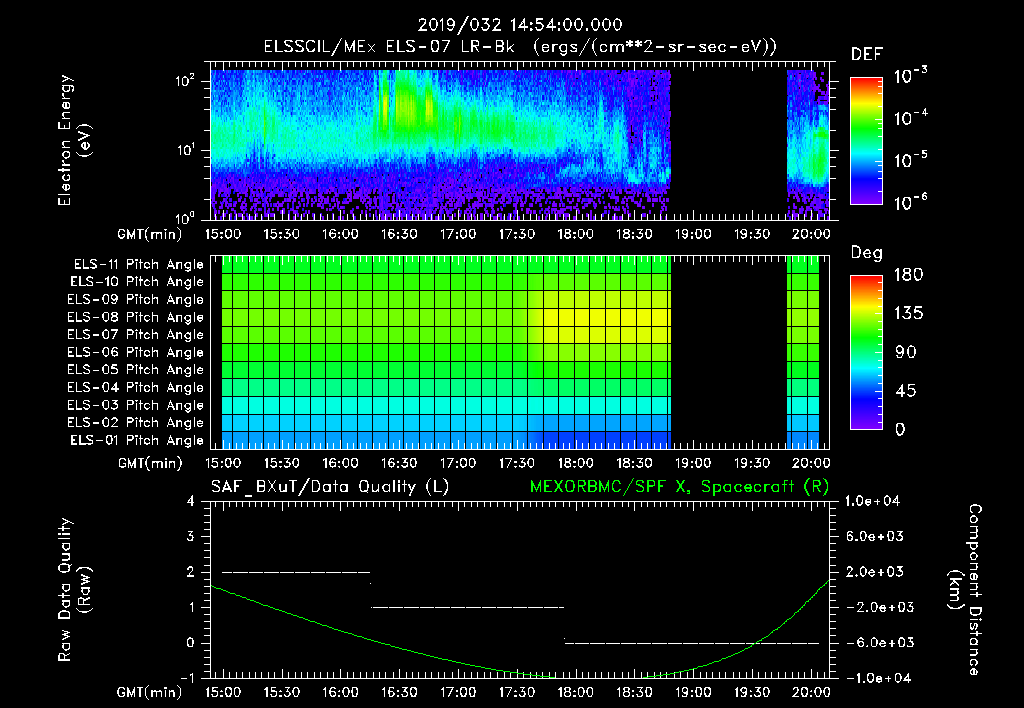Click the GMT(min) label under data quality panel
1024x708 pixels.
[x=150, y=692]
